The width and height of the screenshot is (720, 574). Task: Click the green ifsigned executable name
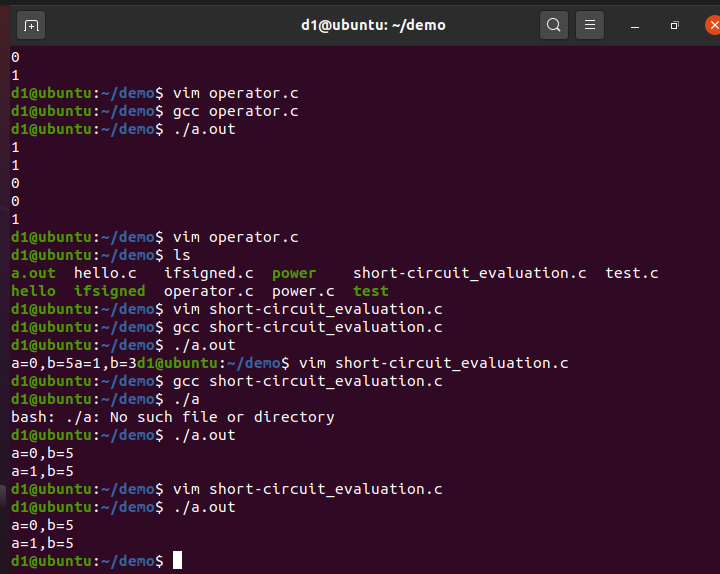tap(110, 292)
